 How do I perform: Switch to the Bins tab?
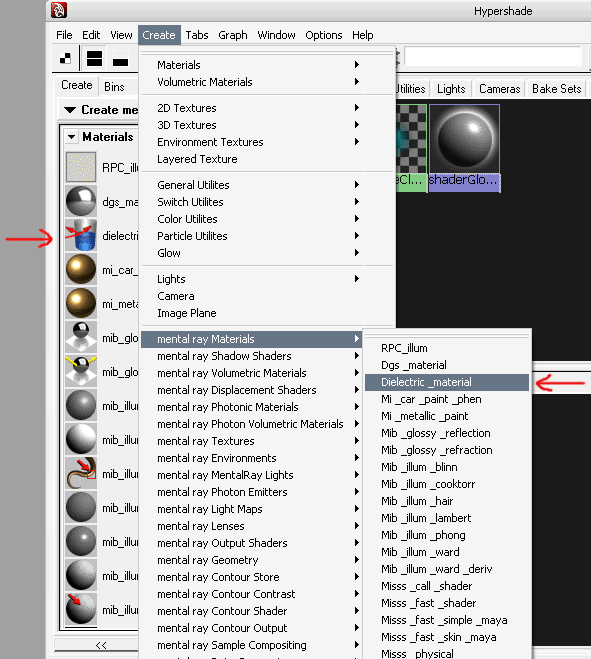(x=114, y=87)
